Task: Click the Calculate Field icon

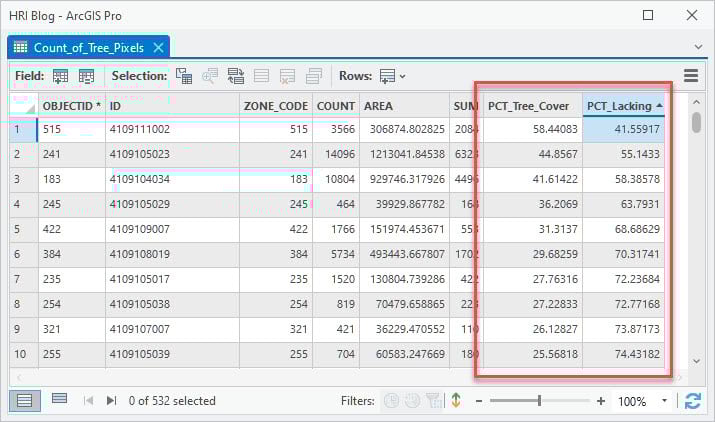Action: (x=86, y=76)
